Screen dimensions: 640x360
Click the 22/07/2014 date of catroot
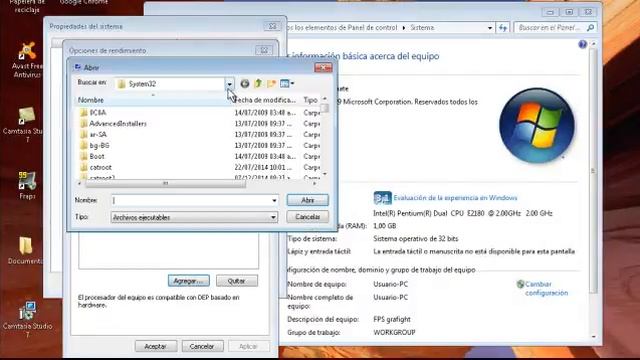[x=263, y=167]
